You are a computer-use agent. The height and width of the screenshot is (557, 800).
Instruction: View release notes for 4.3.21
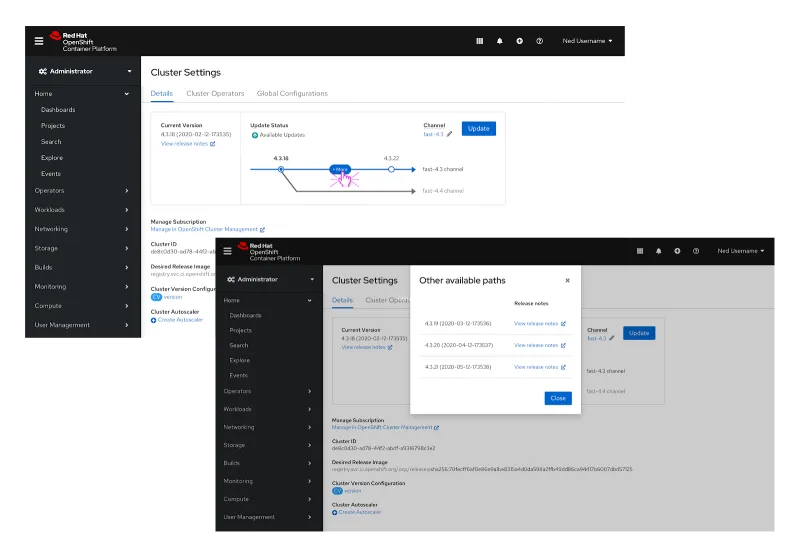pos(540,367)
